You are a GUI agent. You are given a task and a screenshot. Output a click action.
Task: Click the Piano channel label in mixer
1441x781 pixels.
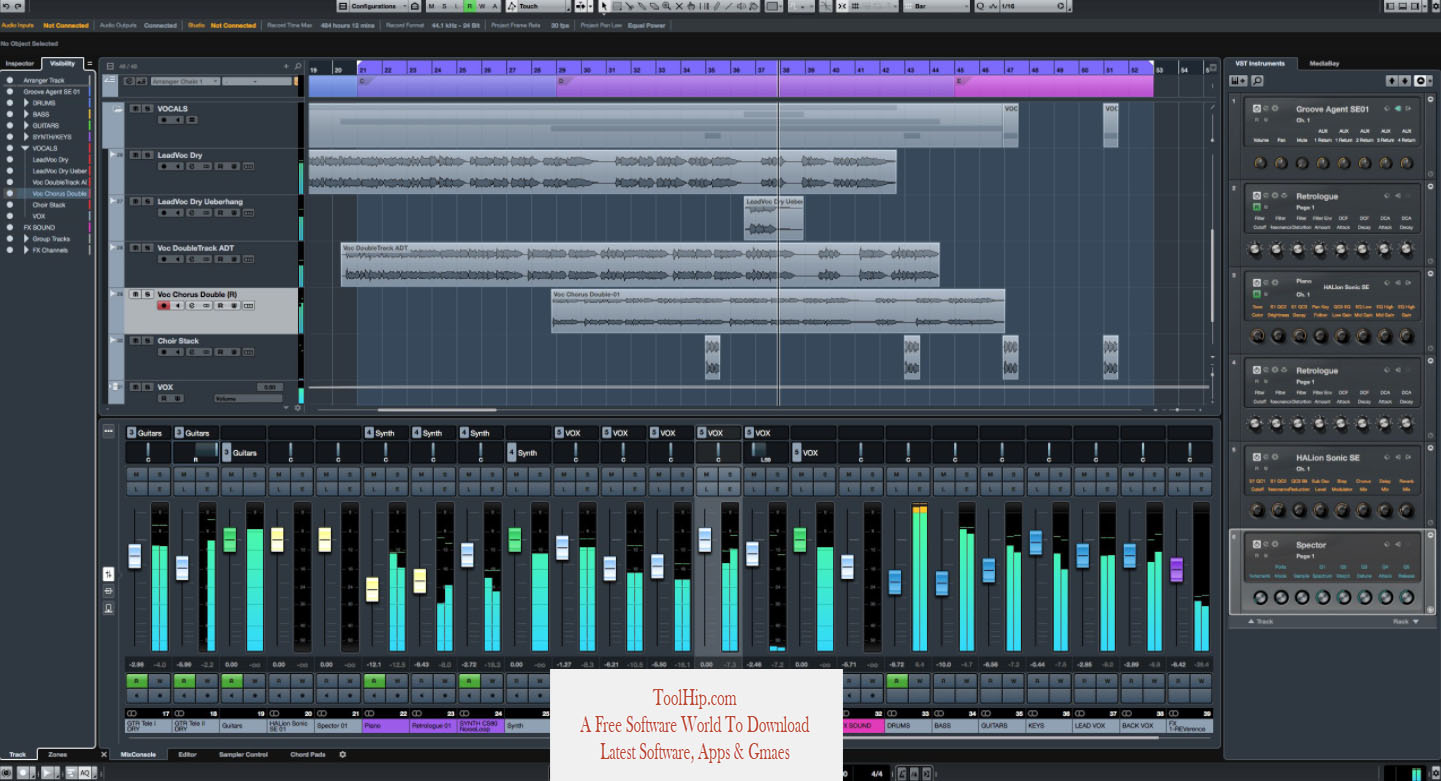tap(385, 725)
